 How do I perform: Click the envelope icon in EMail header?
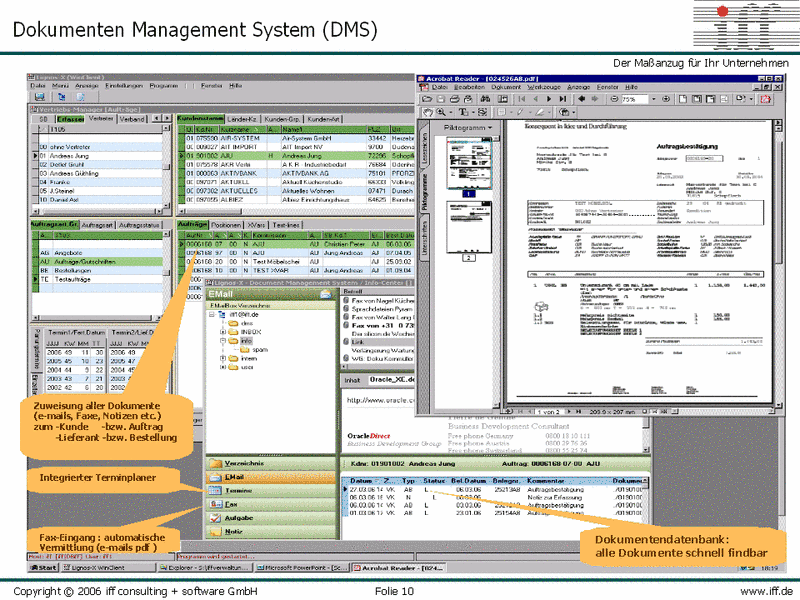pos(326,294)
